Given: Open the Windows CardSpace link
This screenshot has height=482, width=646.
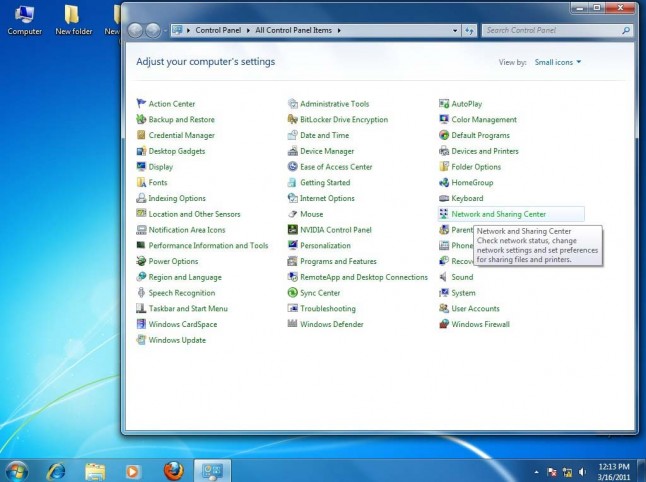Looking at the screenshot, I should click(183, 324).
